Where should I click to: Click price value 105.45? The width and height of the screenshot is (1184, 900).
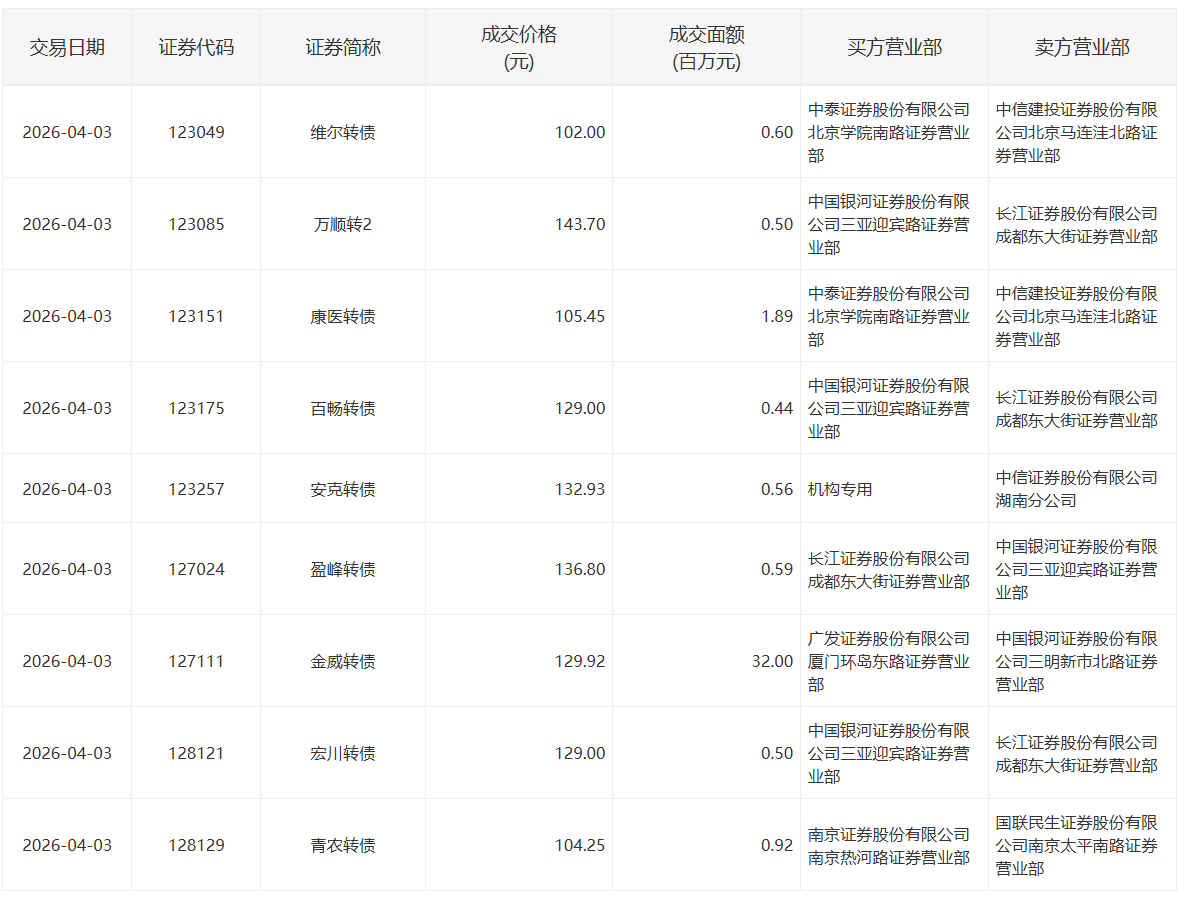(580, 316)
